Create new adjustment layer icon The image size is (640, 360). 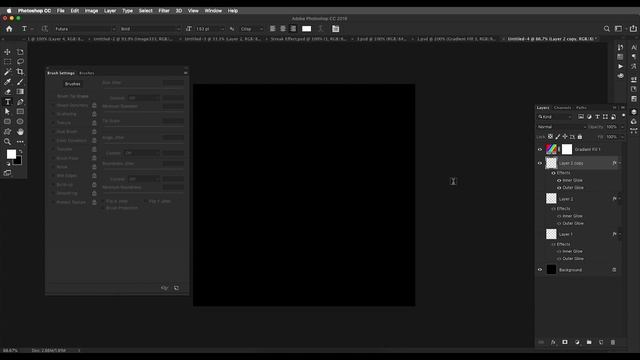click(x=577, y=342)
